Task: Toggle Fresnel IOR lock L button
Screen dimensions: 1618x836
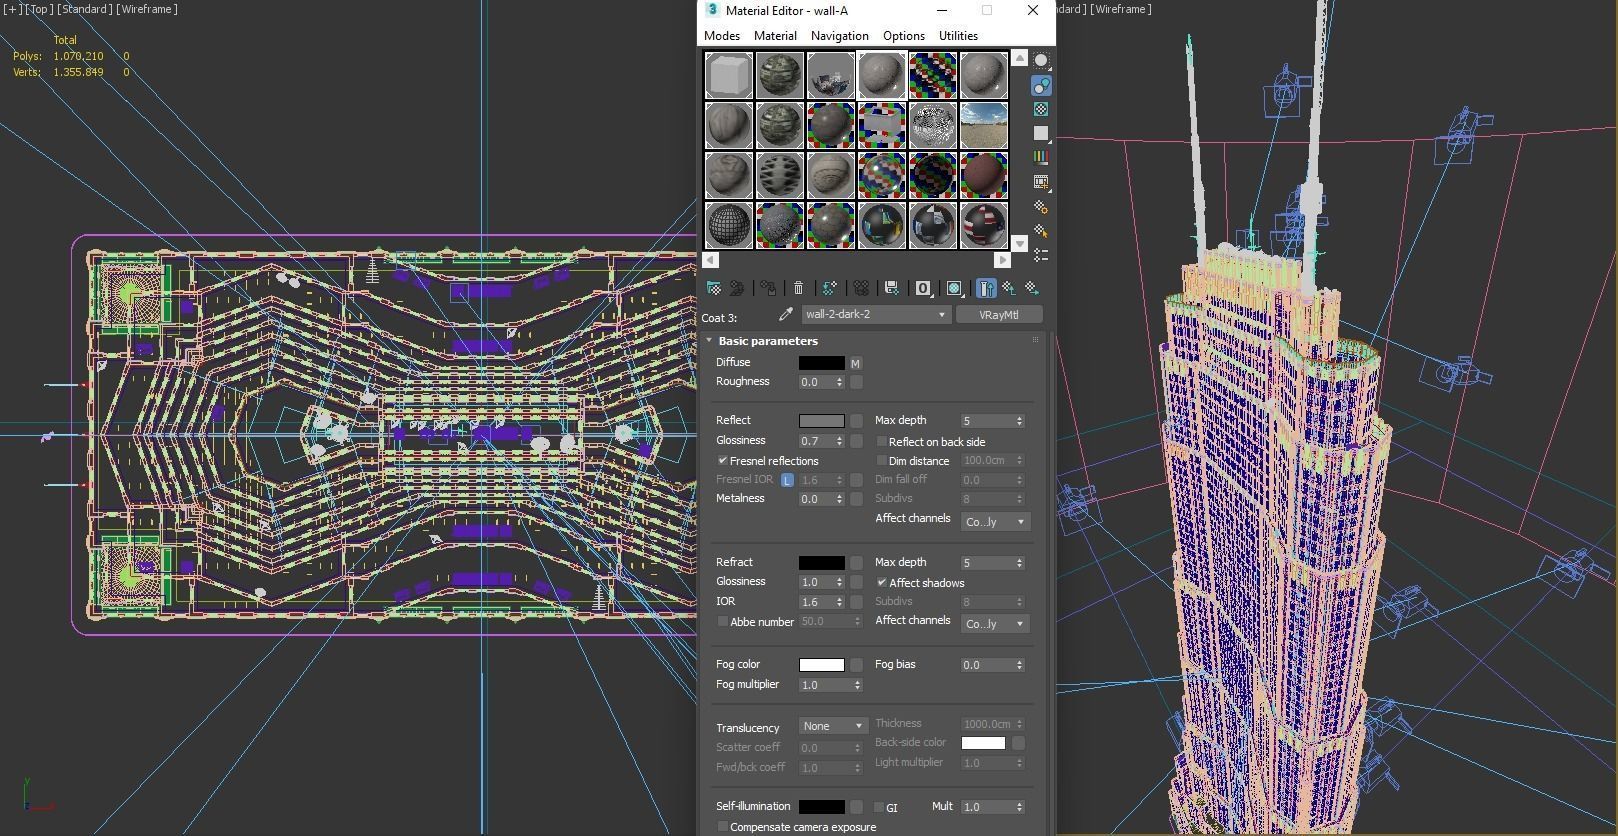Action: (x=787, y=480)
